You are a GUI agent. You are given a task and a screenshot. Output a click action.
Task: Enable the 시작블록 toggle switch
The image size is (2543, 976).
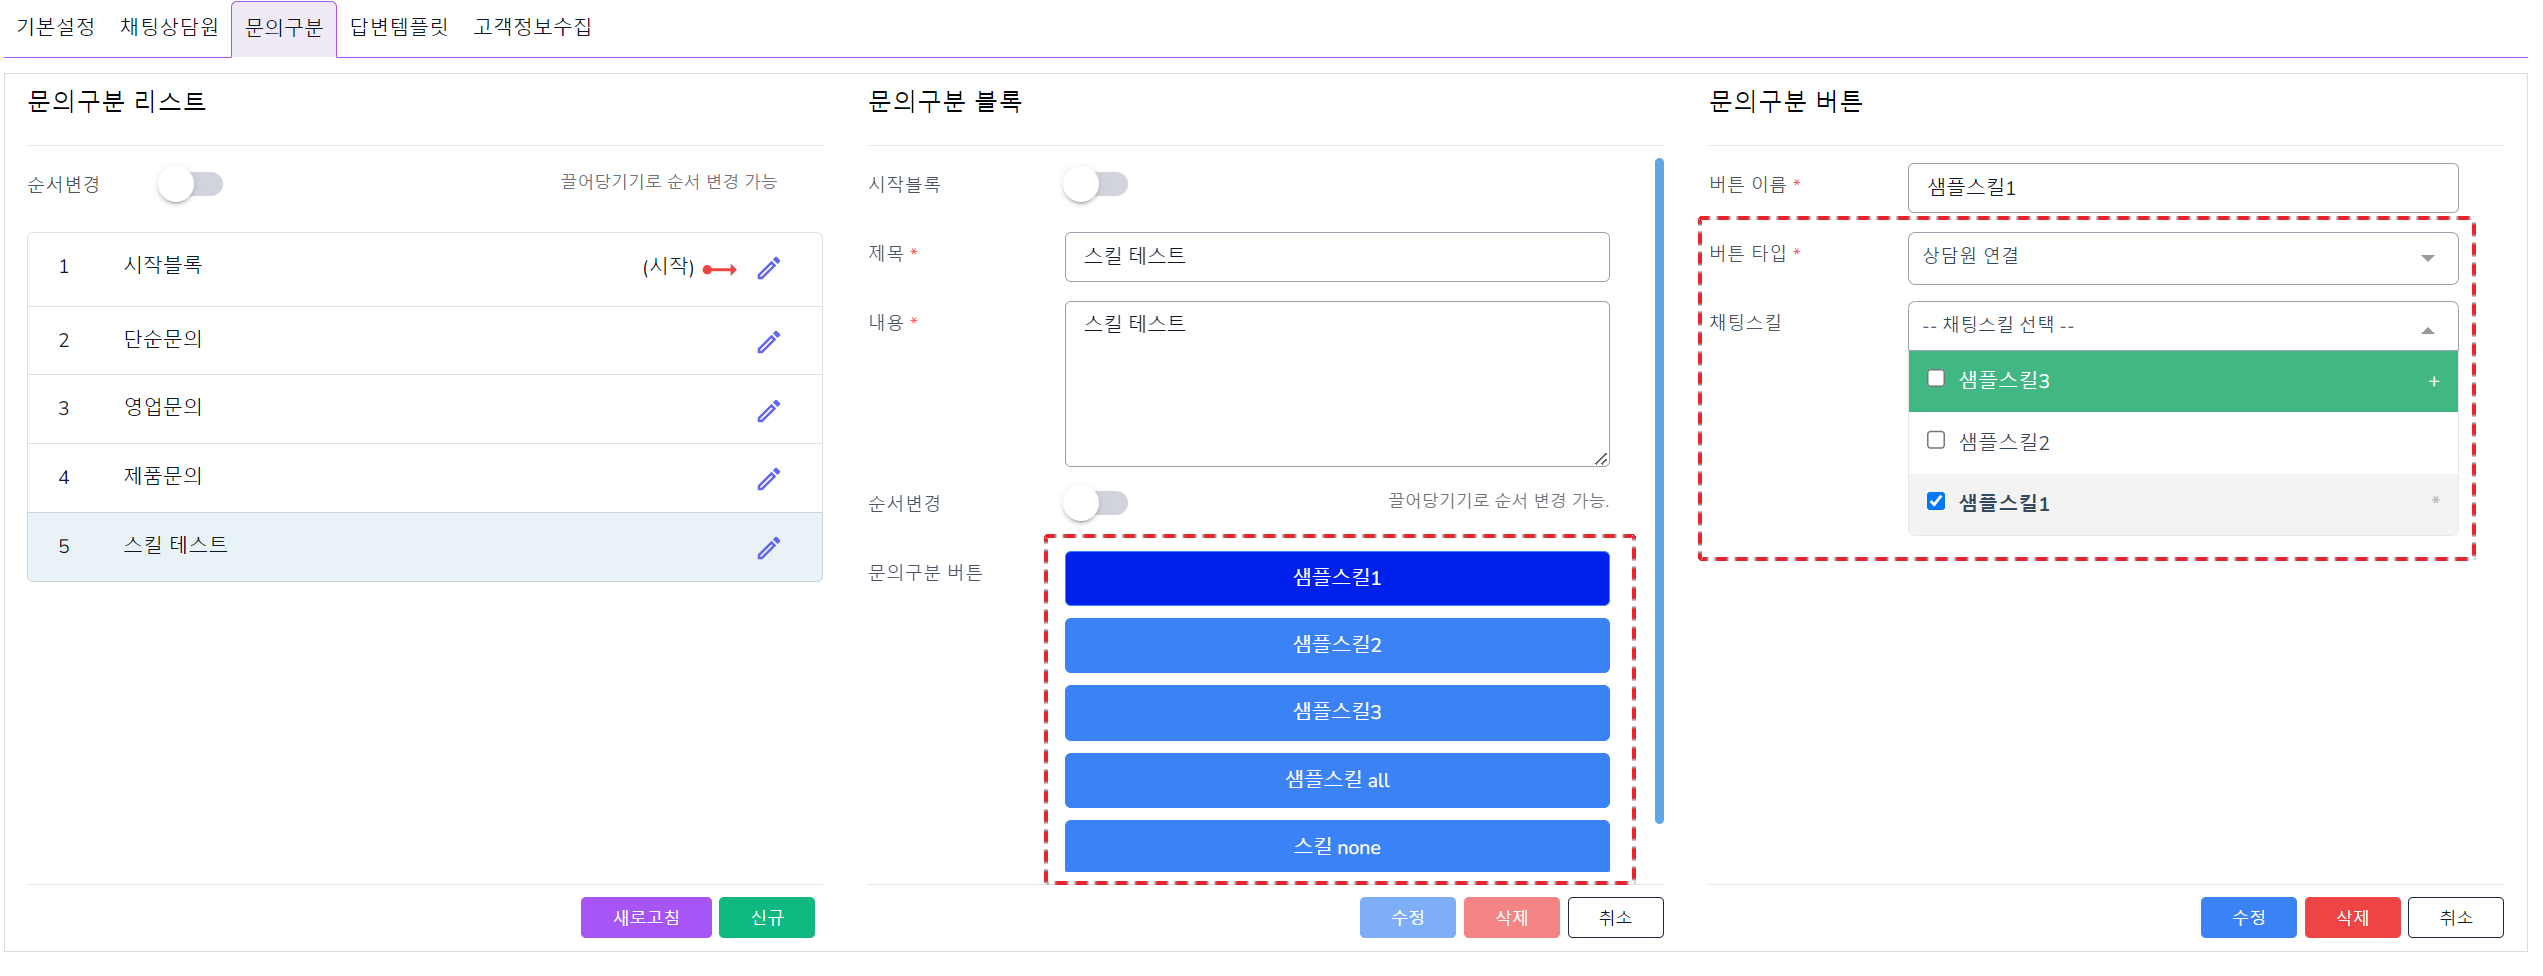[1095, 184]
